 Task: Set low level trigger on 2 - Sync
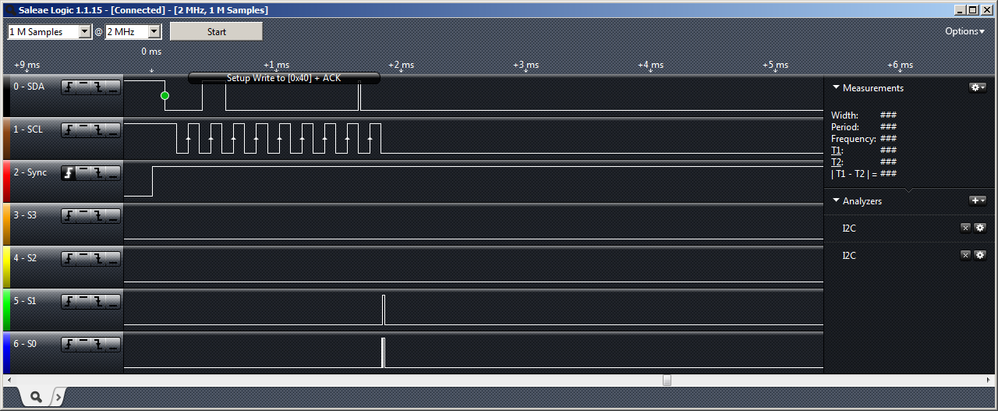(113, 173)
